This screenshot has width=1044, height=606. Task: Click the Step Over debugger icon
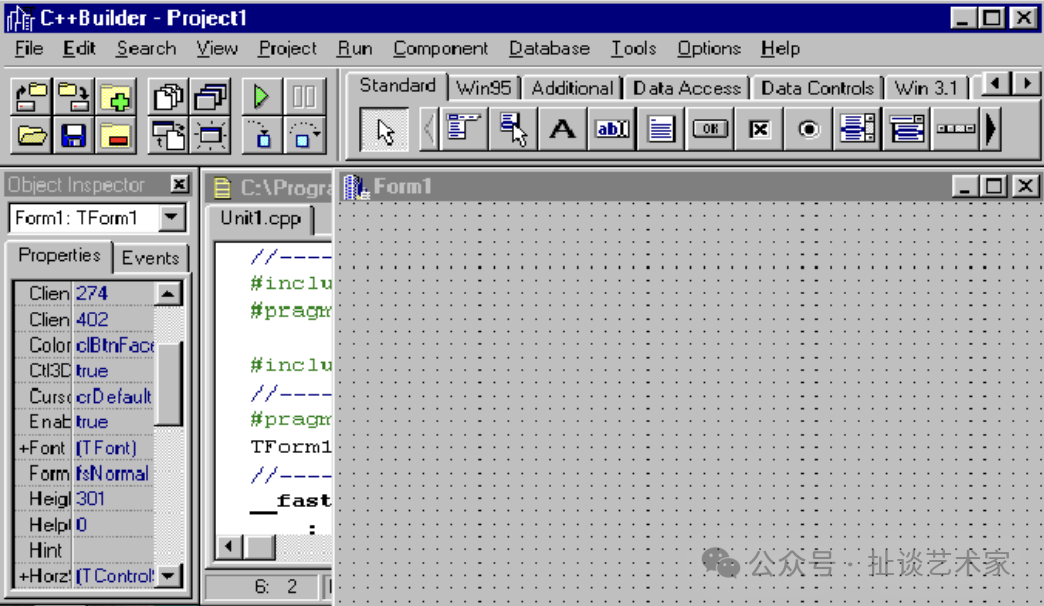point(304,135)
